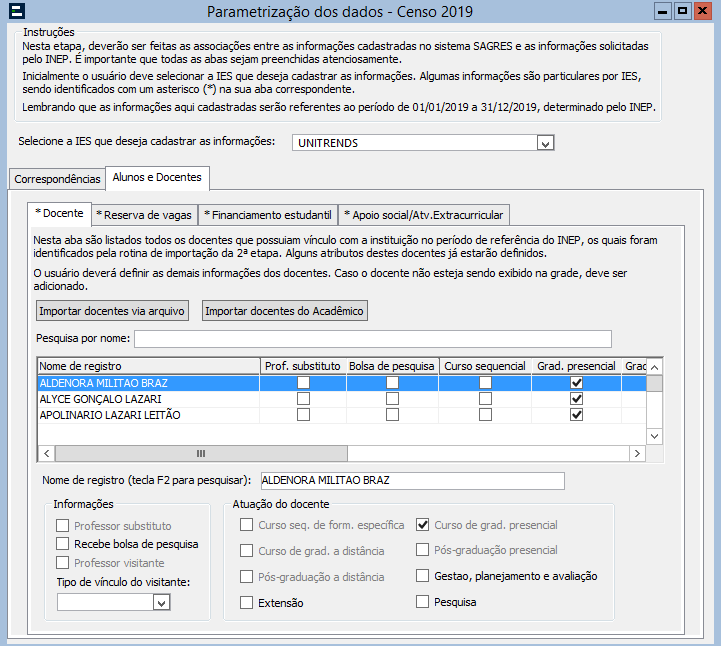
Task: Toggle Gestao, planejamento e avaliação checkbox
Action: pyautogui.click(x=423, y=576)
